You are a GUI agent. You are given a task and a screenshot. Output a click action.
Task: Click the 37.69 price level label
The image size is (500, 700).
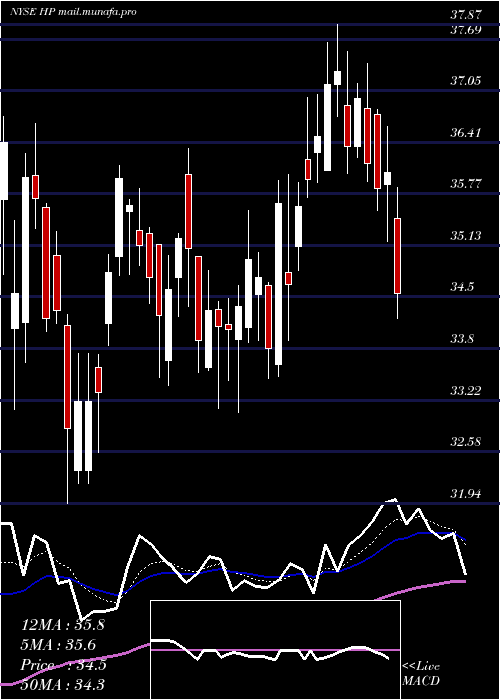tap(466, 30)
